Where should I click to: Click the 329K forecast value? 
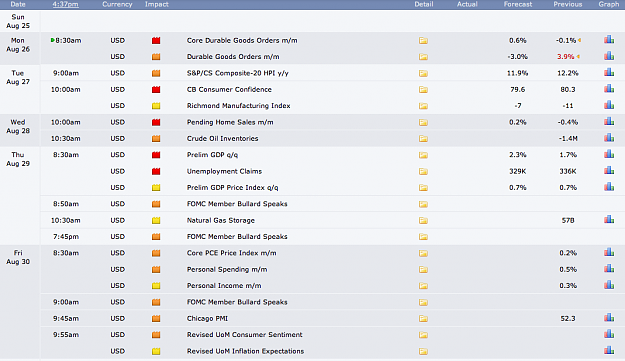(x=518, y=171)
